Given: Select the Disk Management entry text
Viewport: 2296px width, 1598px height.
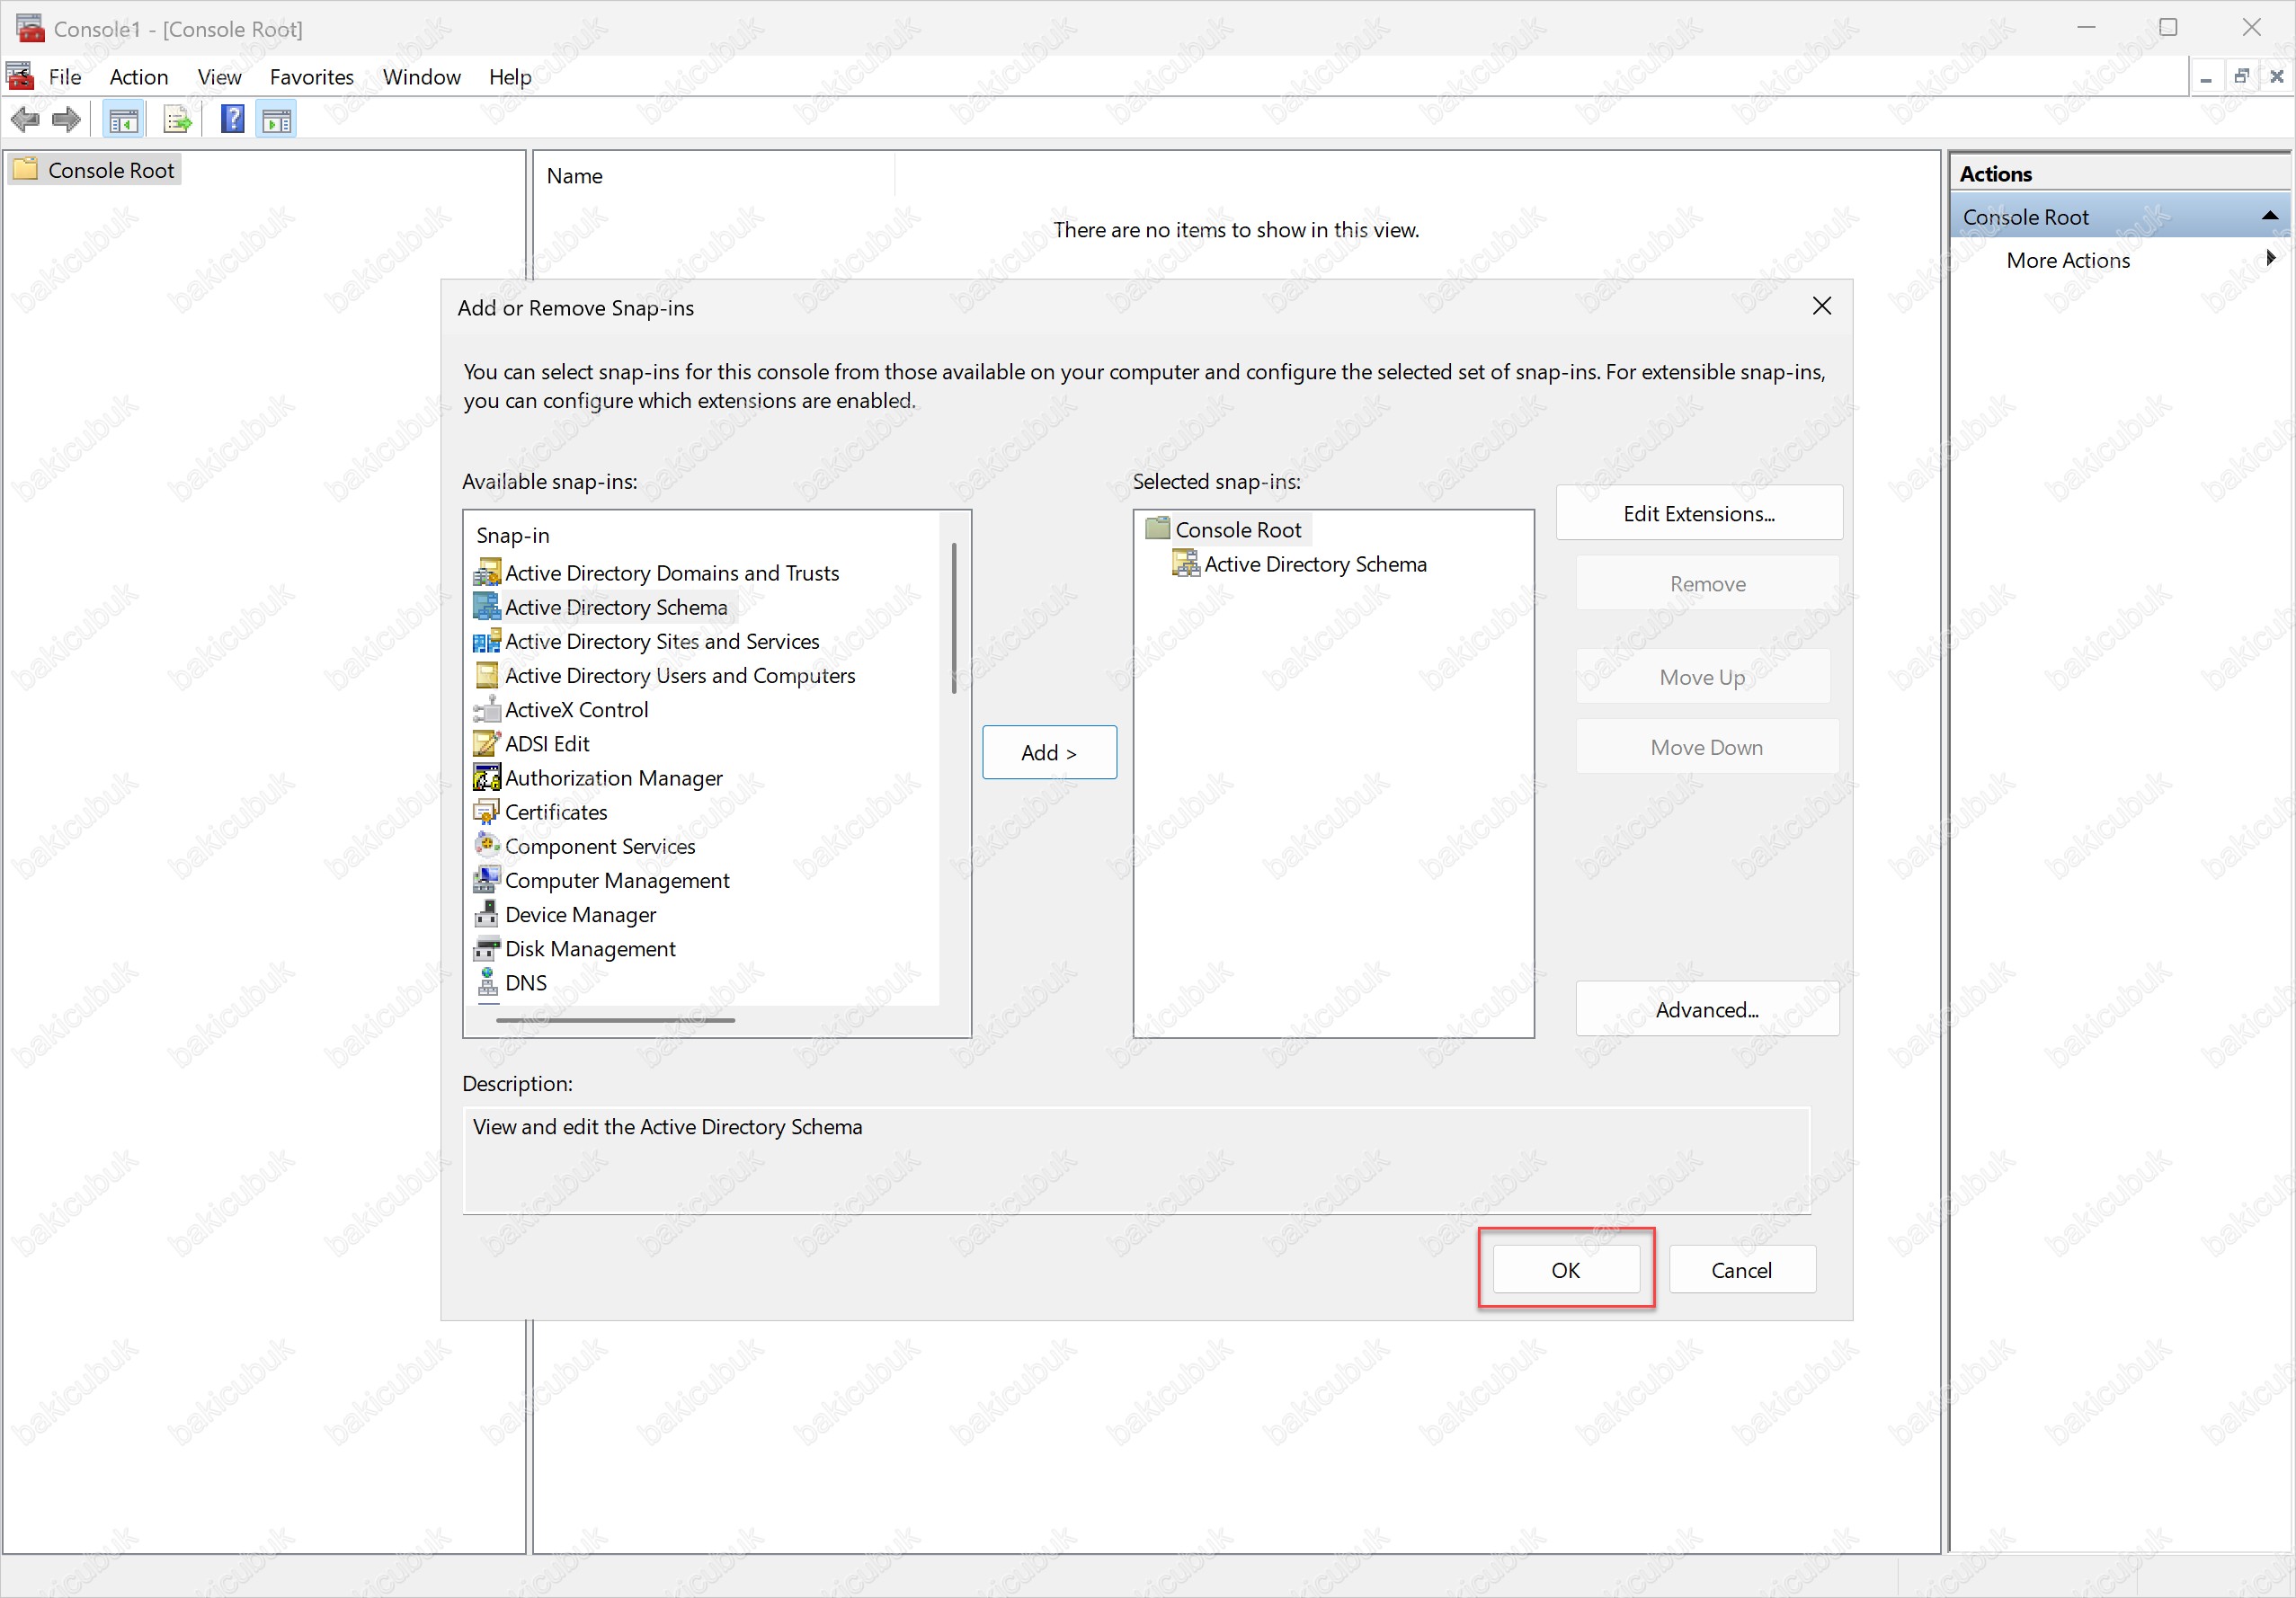Looking at the screenshot, I should [590, 948].
